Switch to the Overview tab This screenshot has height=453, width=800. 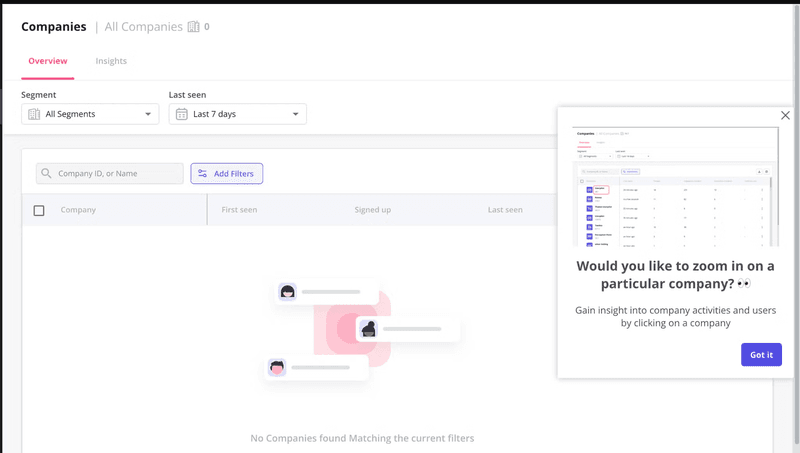(x=47, y=61)
